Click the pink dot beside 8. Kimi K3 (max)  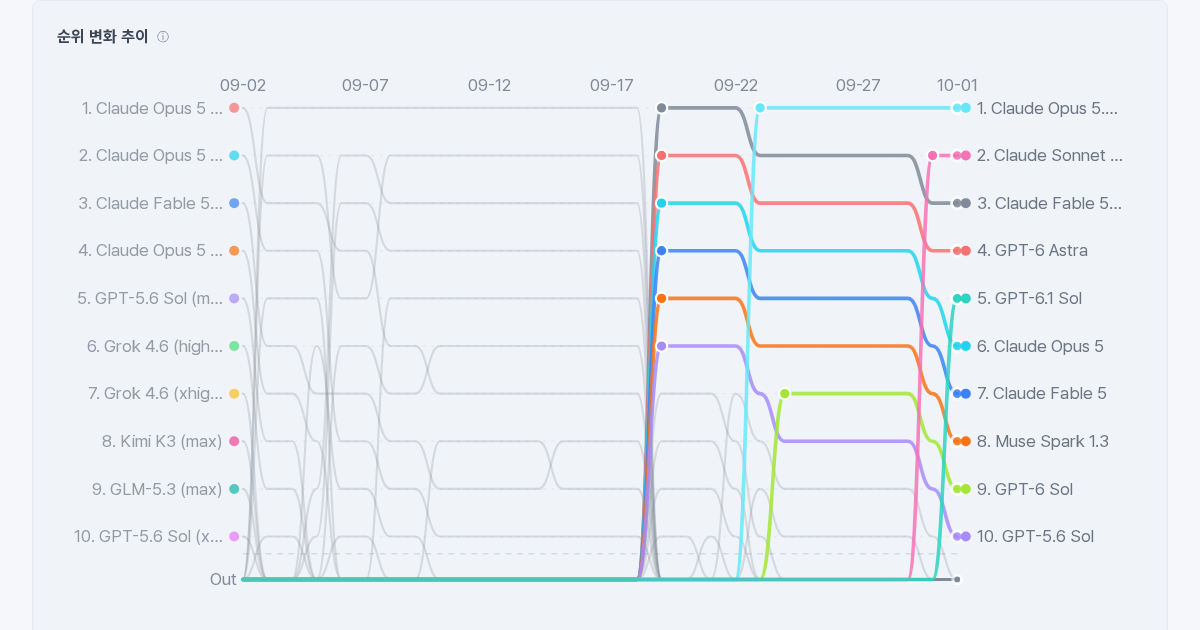tap(234, 441)
